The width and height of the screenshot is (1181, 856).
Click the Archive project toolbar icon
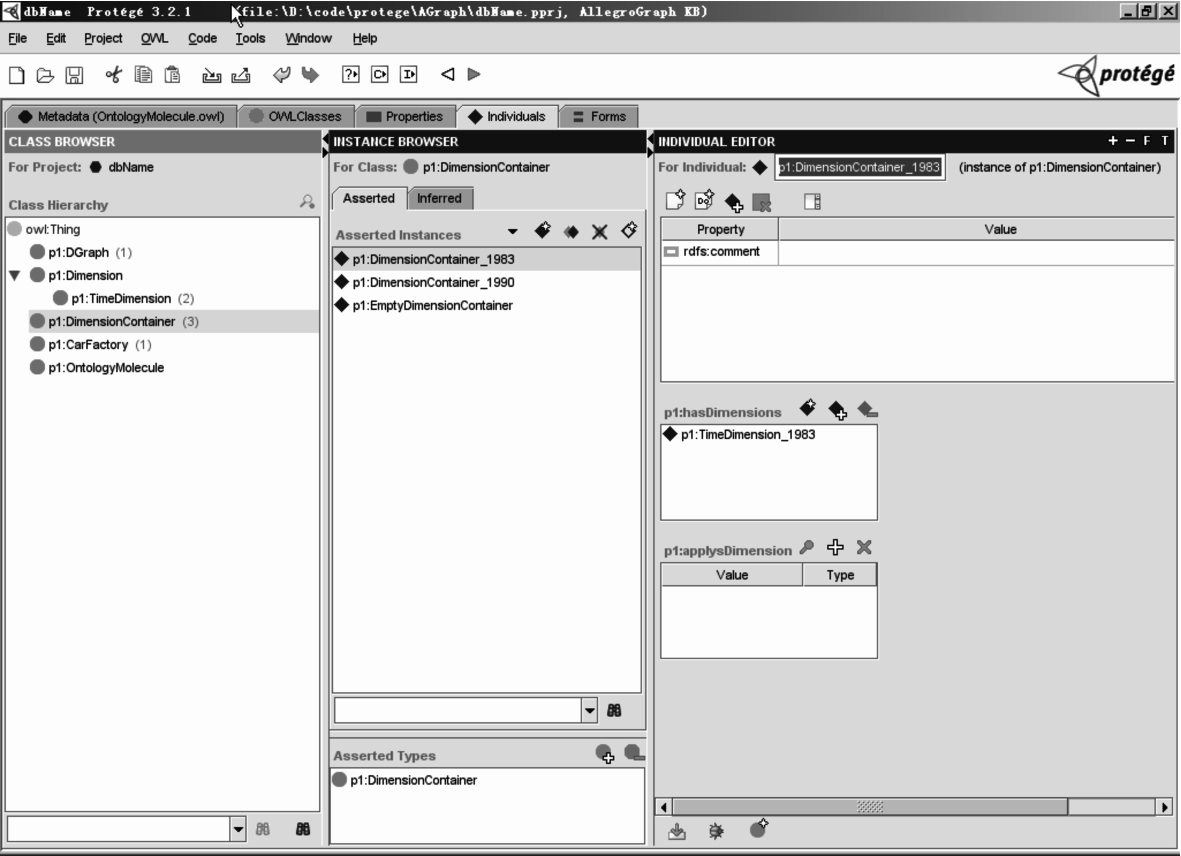212,75
